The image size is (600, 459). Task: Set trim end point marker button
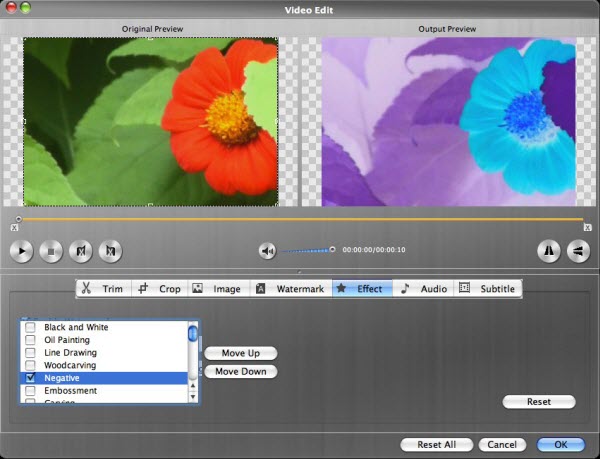pos(111,251)
